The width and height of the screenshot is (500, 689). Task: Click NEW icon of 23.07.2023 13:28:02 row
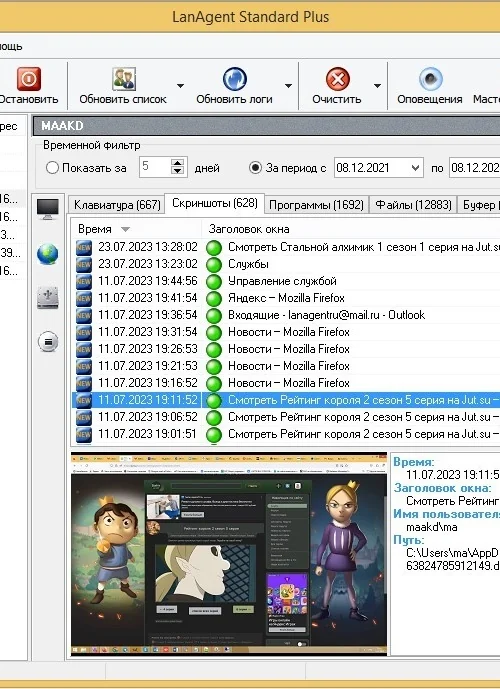tap(83, 247)
